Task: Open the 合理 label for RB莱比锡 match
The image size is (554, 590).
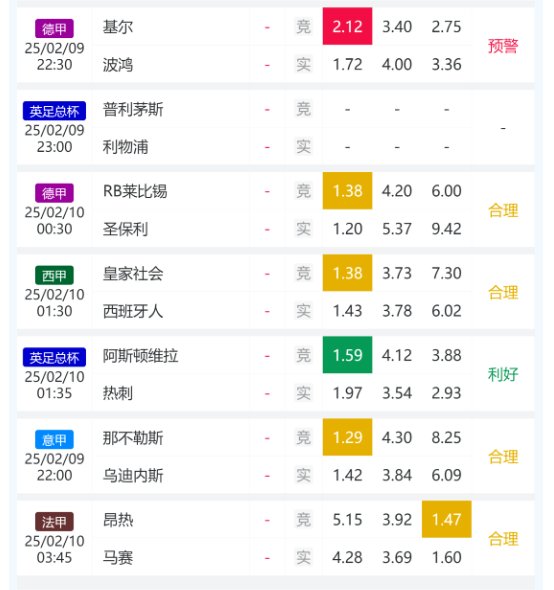Action: click(x=503, y=210)
